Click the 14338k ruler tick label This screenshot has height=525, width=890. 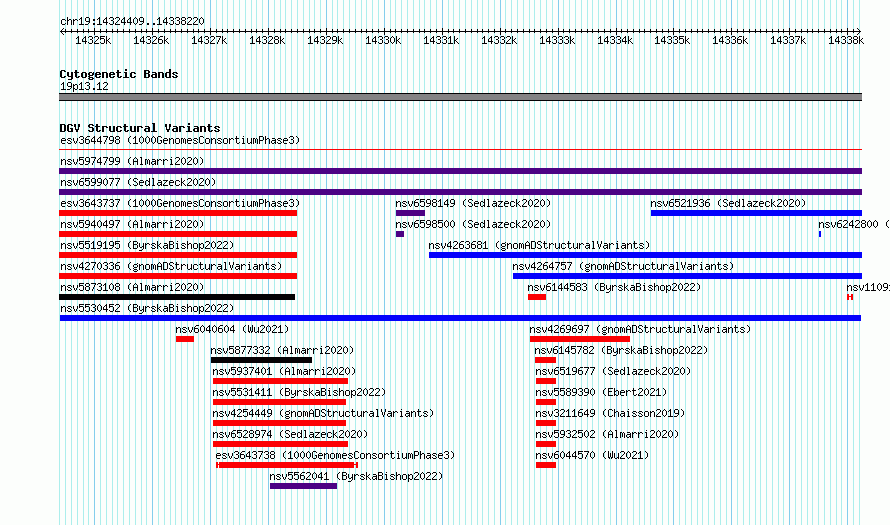[846, 40]
